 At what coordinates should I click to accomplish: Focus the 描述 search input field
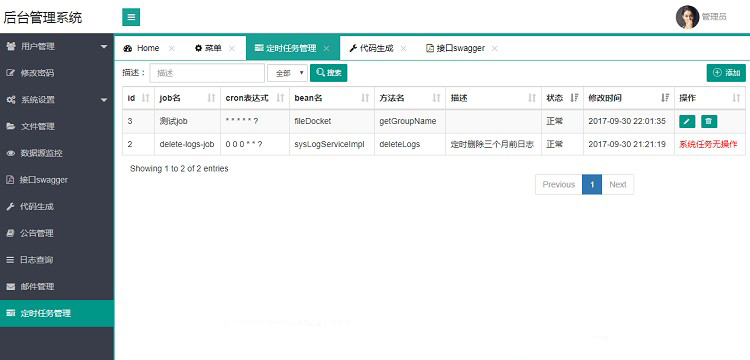207,73
